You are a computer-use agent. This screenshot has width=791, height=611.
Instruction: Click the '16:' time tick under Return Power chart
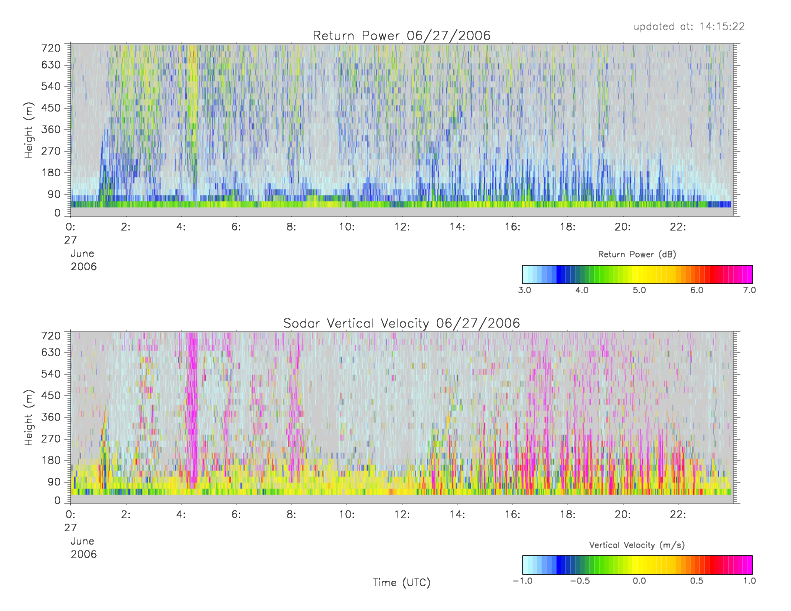click(513, 227)
